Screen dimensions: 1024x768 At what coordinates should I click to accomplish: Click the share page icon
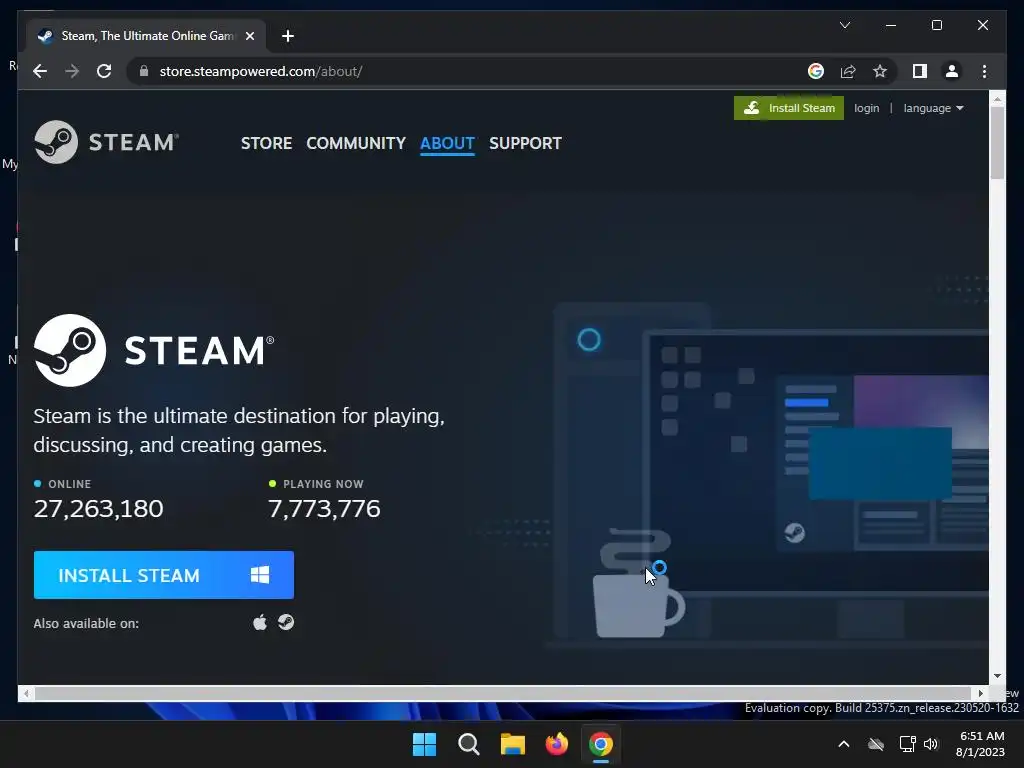(x=848, y=71)
